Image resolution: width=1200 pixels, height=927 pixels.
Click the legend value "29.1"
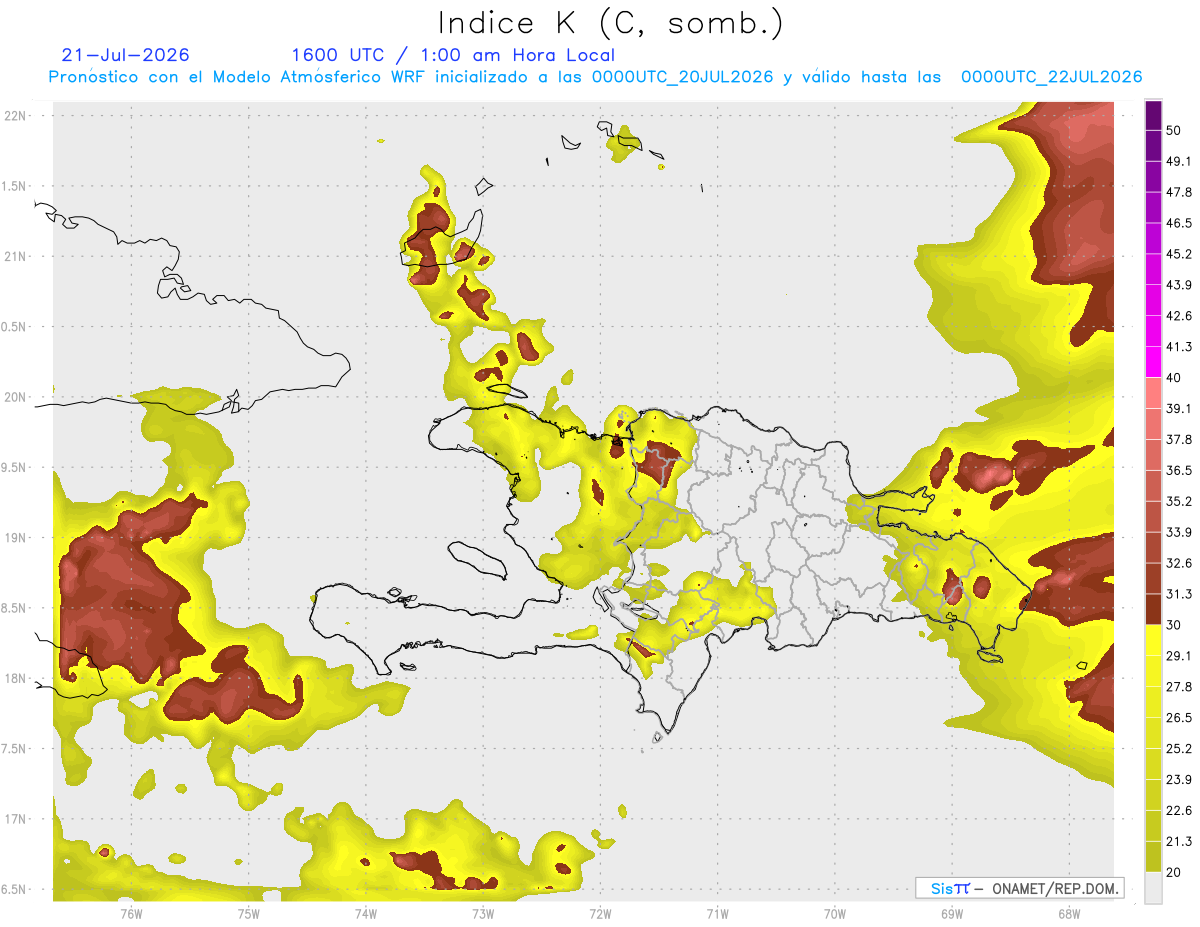coord(1179,656)
